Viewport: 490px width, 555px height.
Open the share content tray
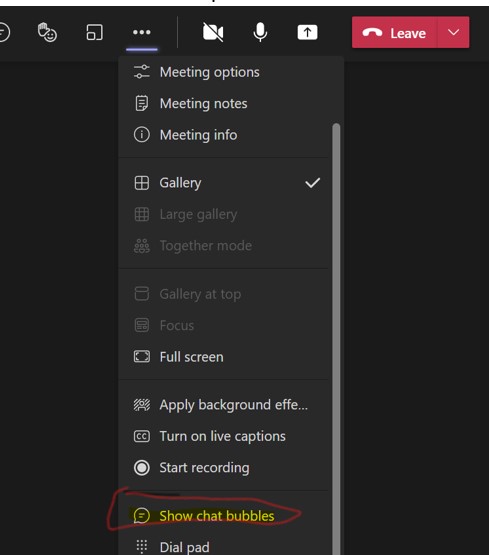tap(307, 33)
